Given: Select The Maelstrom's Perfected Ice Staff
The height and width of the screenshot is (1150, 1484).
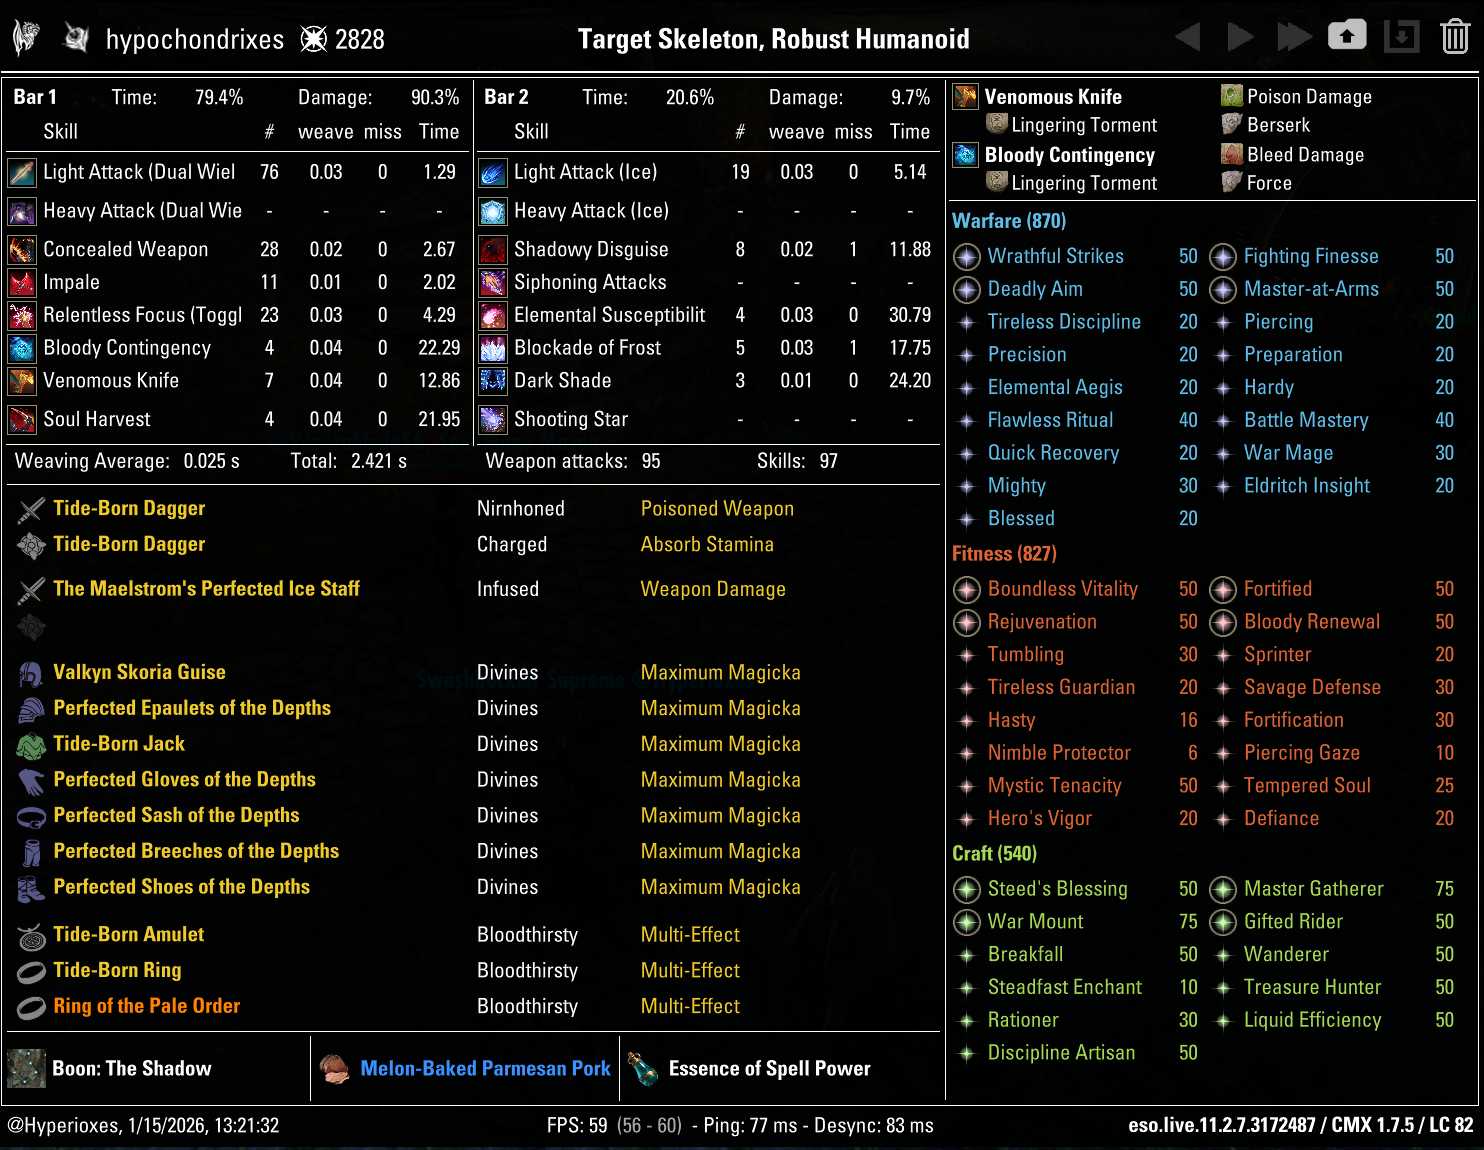Looking at the screenshot, I should [x=206, y=589].
